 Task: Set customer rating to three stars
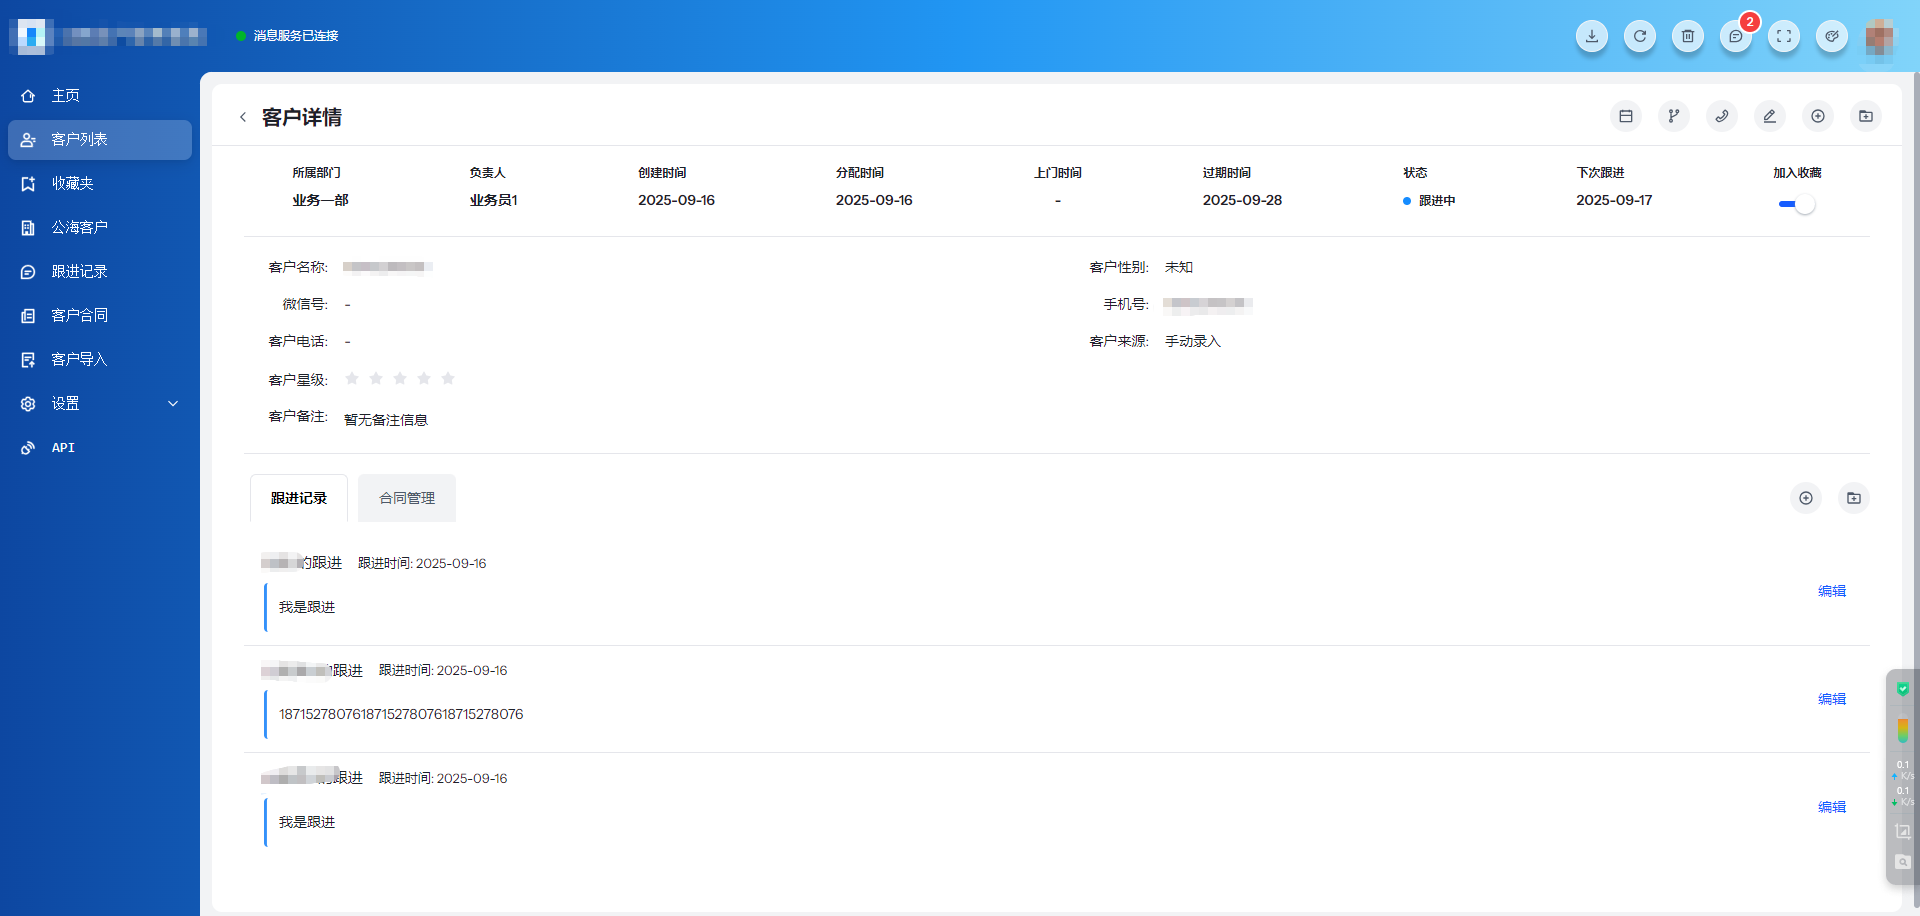coord(400,378)
